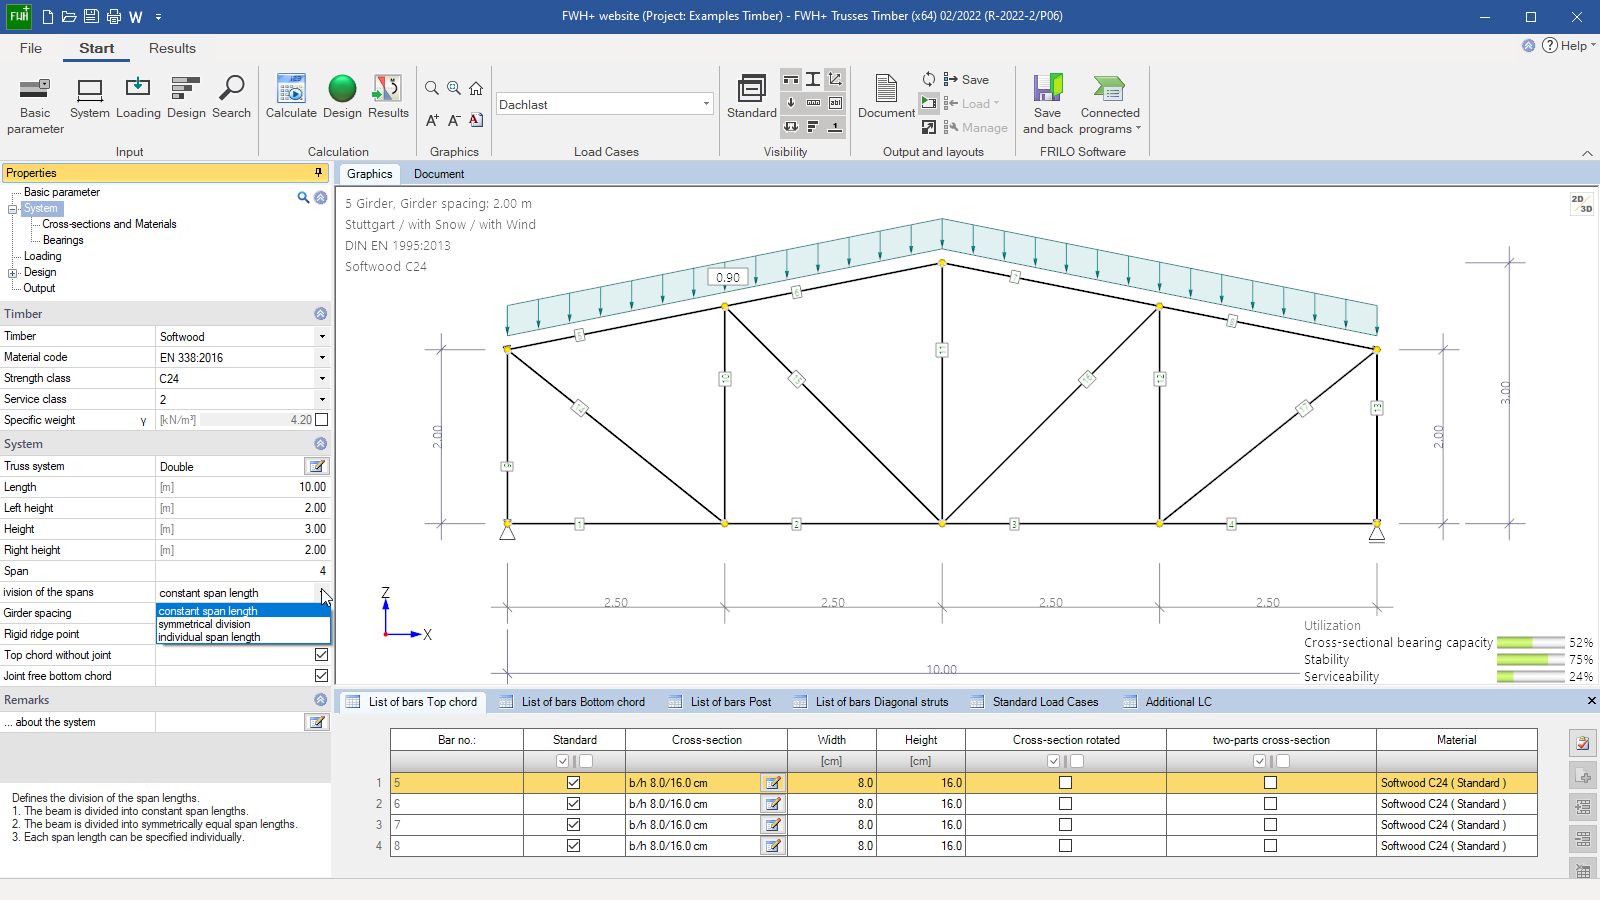Open Connected programs dropdown
The width and height of the screenshot is (1600, 900).
1109,104
